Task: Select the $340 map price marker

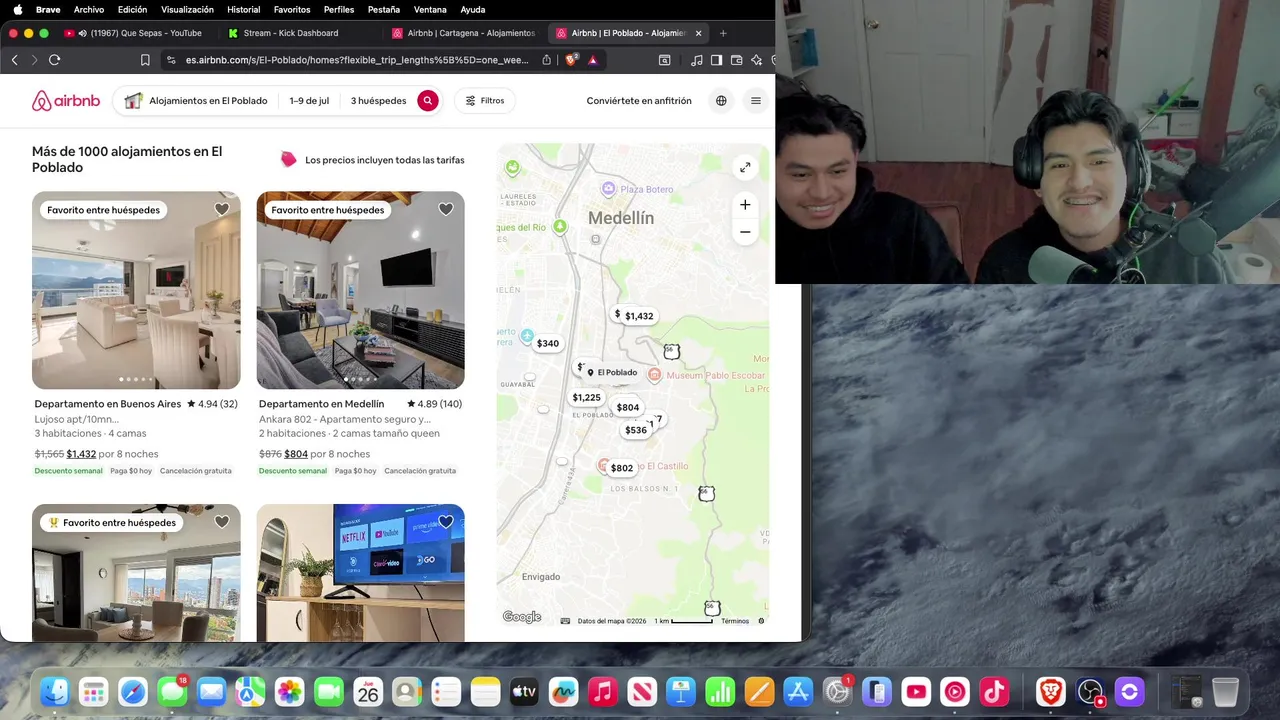Action: coord(547,343)
